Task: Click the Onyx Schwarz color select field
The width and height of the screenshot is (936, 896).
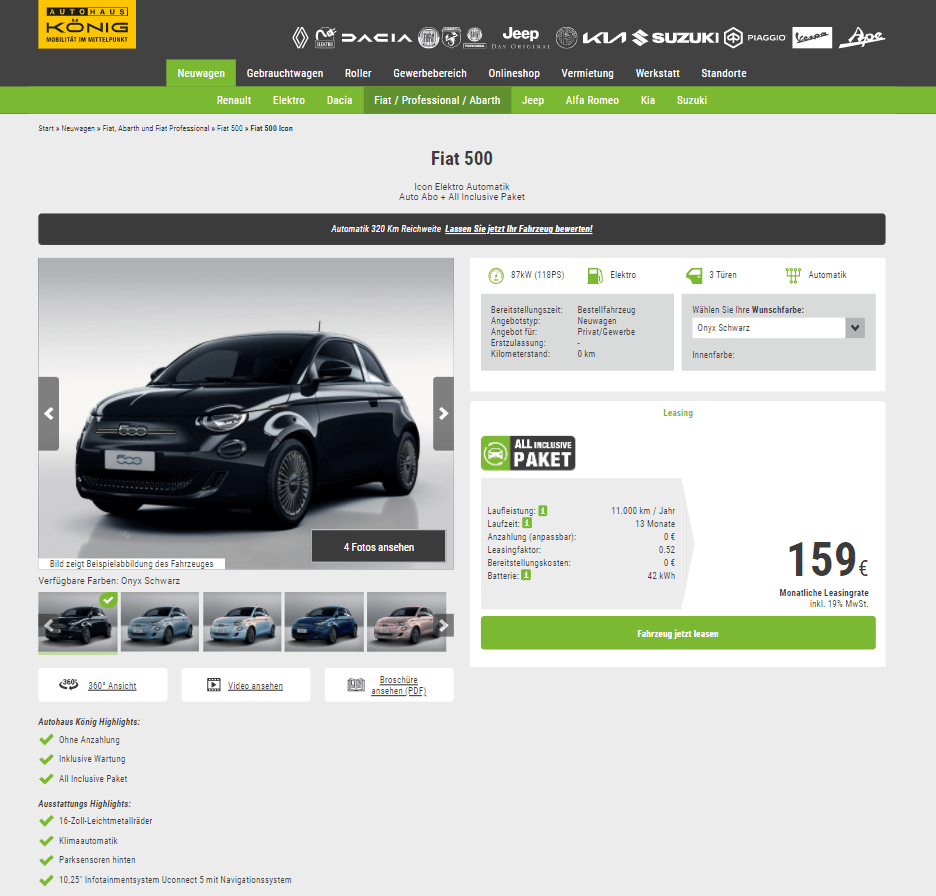Action: tap(778, 328)
